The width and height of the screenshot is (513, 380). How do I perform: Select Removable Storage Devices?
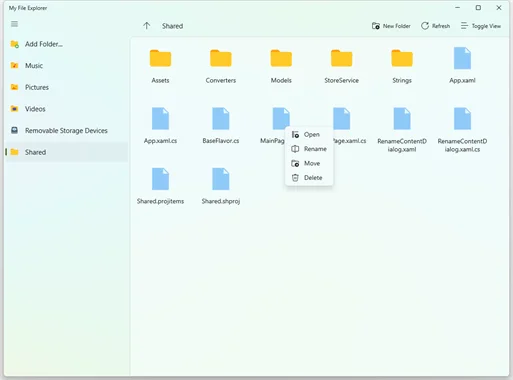click(59, 131)
